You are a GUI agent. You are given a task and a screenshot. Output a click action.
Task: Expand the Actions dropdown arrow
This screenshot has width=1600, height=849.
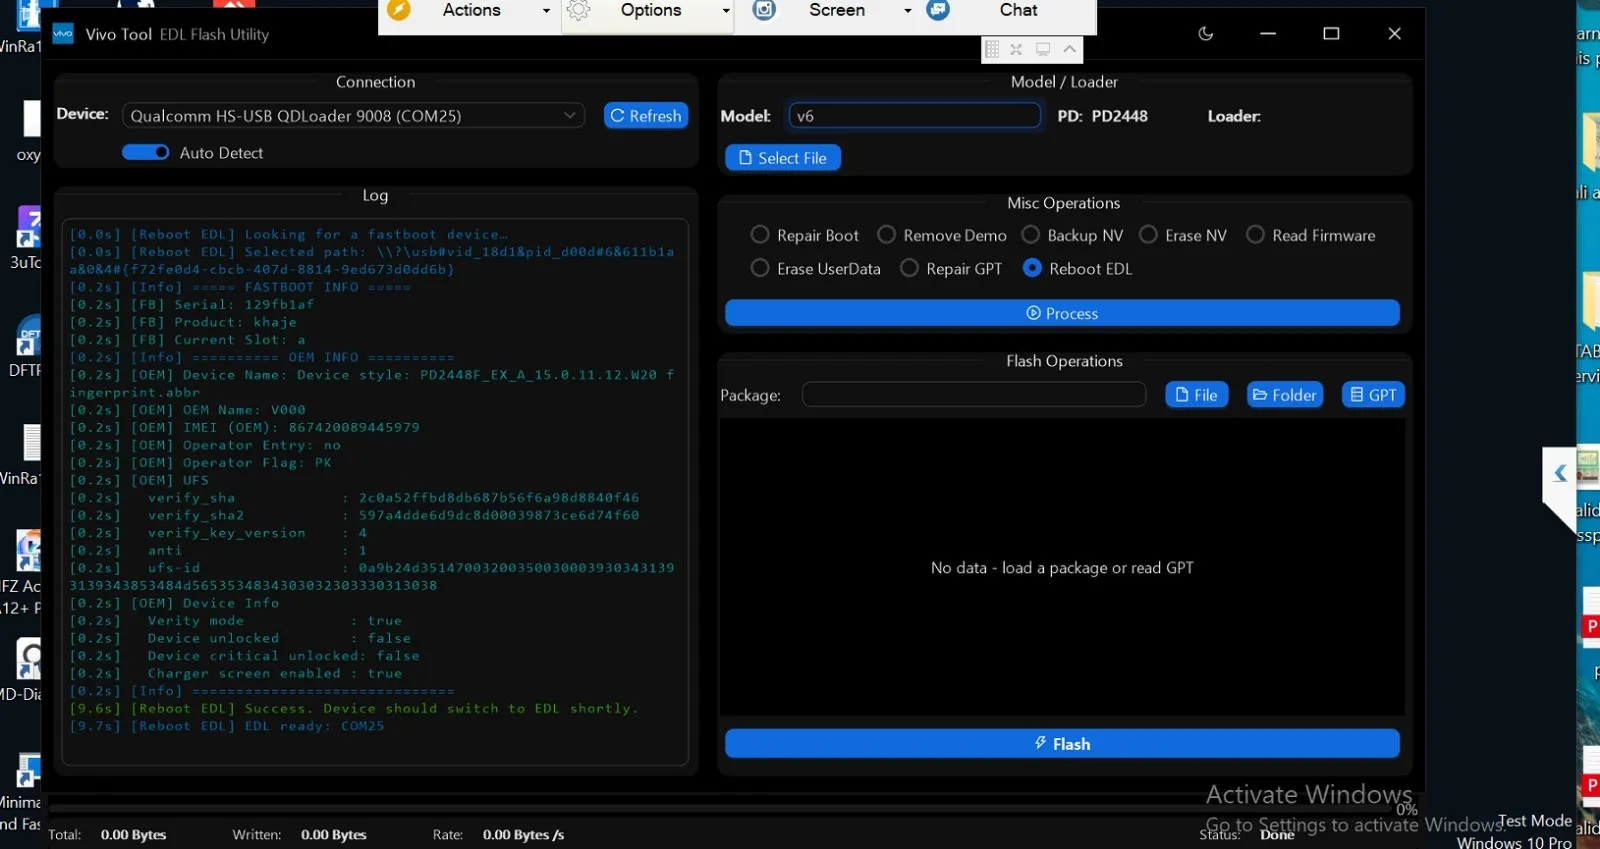tap(546, 11)
